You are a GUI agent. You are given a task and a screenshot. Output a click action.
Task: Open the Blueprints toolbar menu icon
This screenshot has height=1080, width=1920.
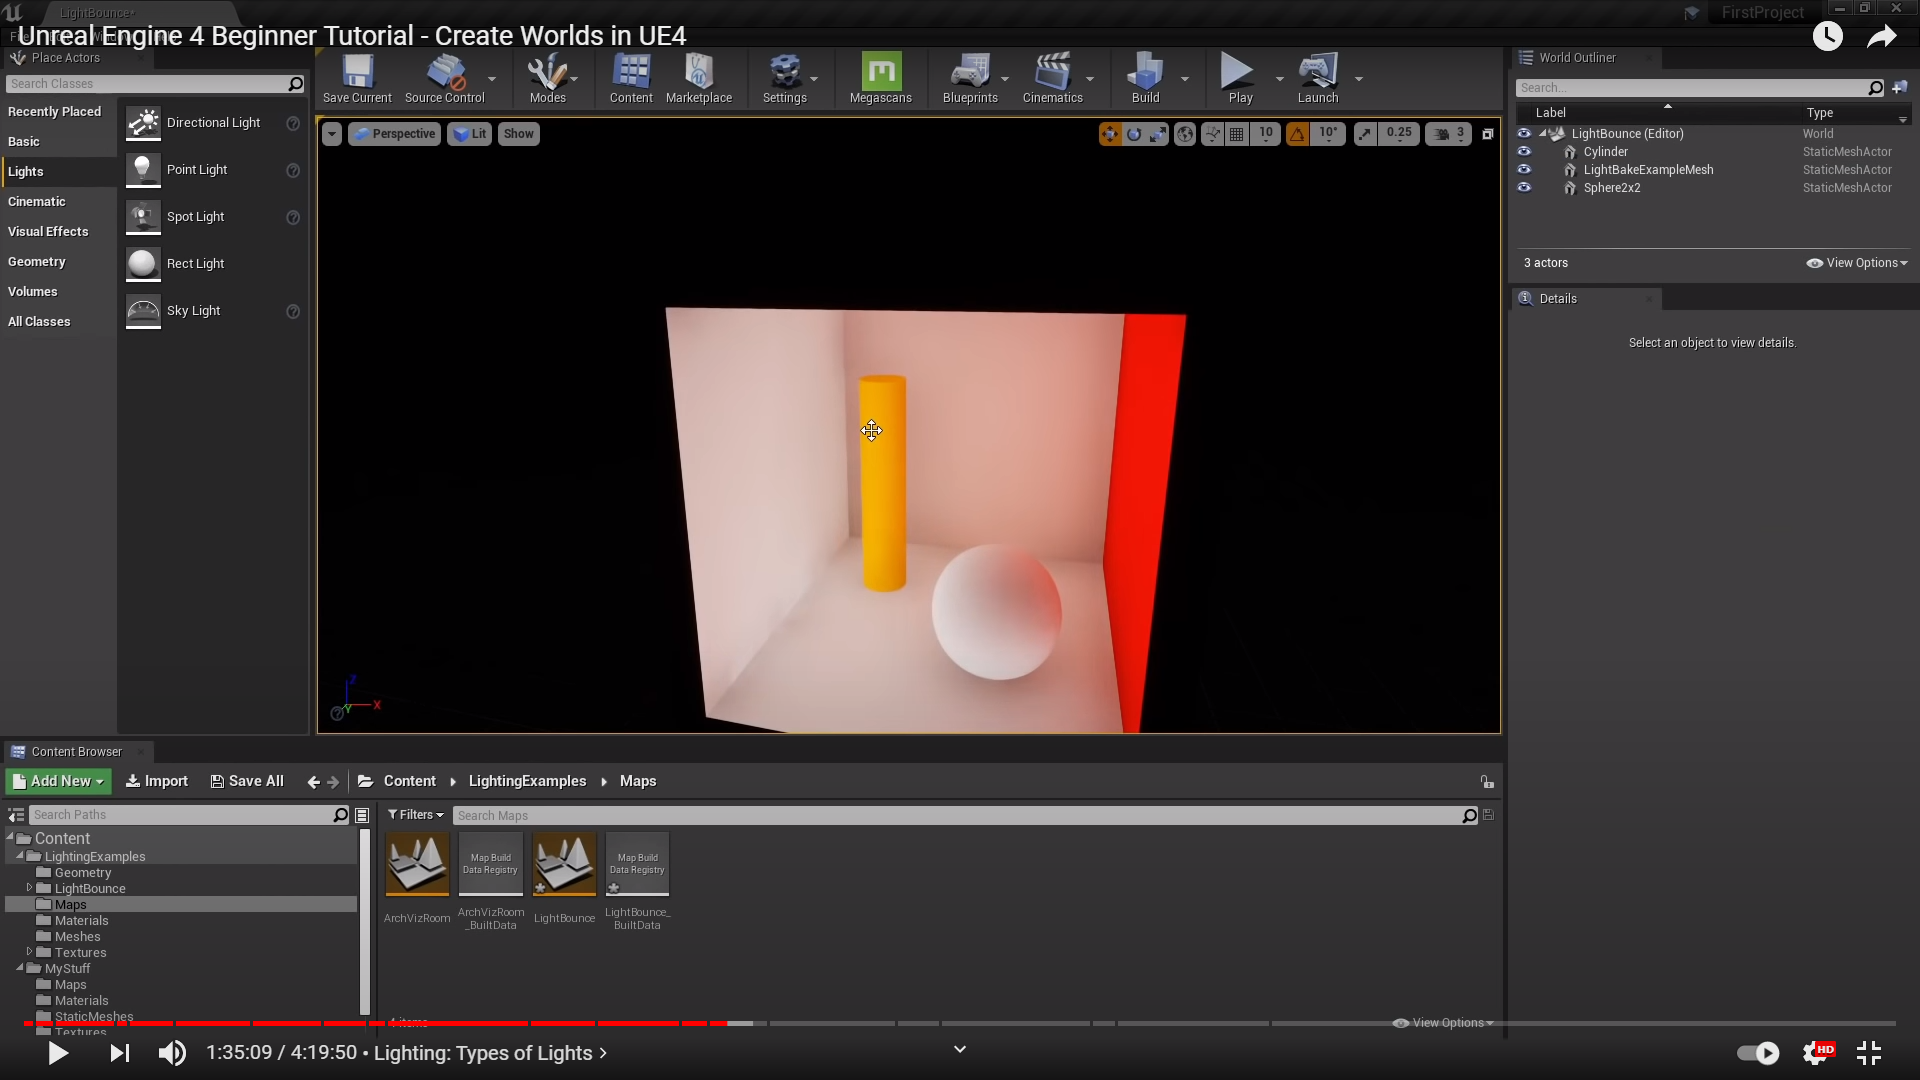969,72
